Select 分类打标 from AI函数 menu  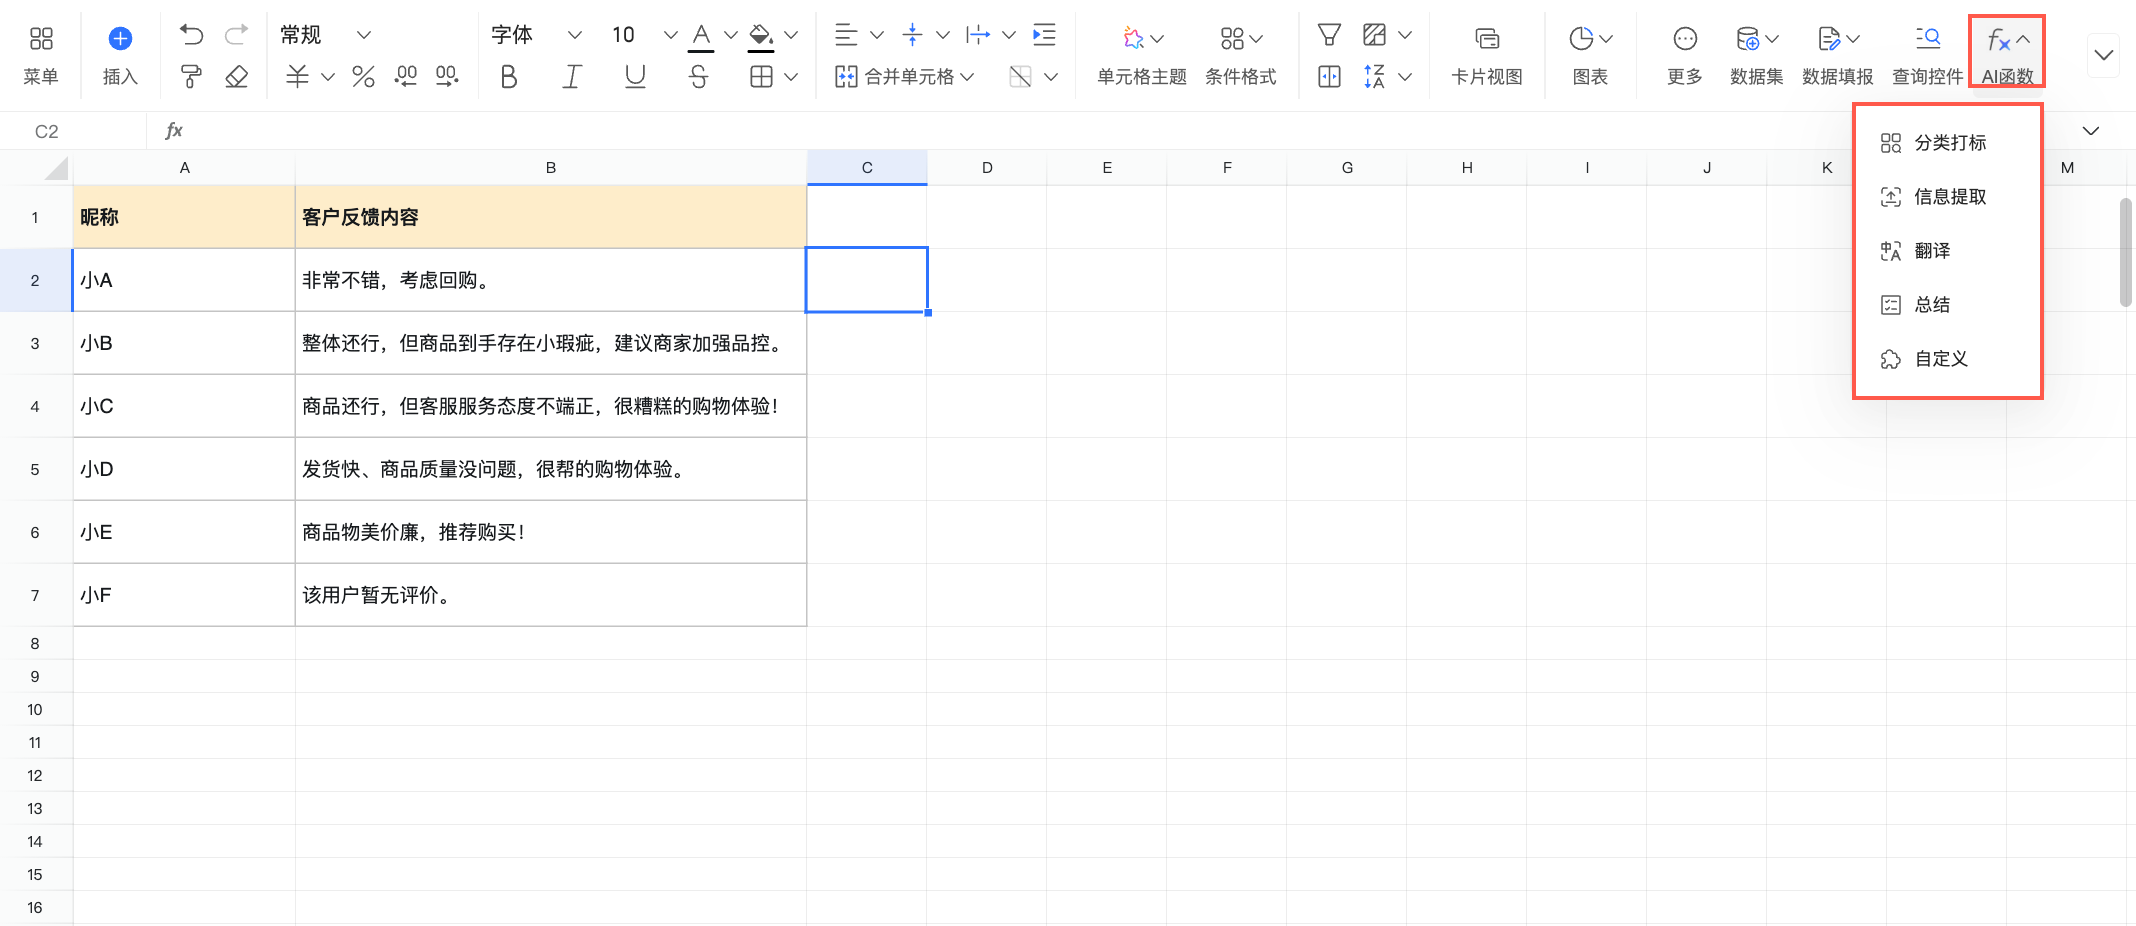(1947, 143)
